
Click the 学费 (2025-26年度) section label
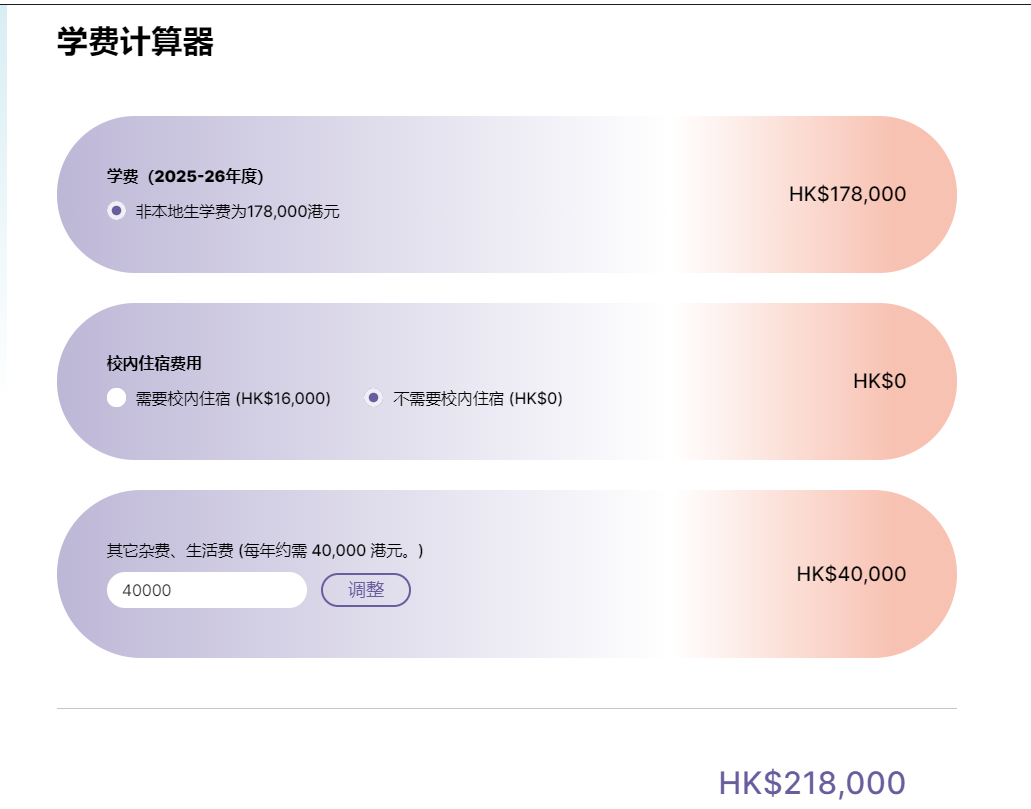pos(185,177)
